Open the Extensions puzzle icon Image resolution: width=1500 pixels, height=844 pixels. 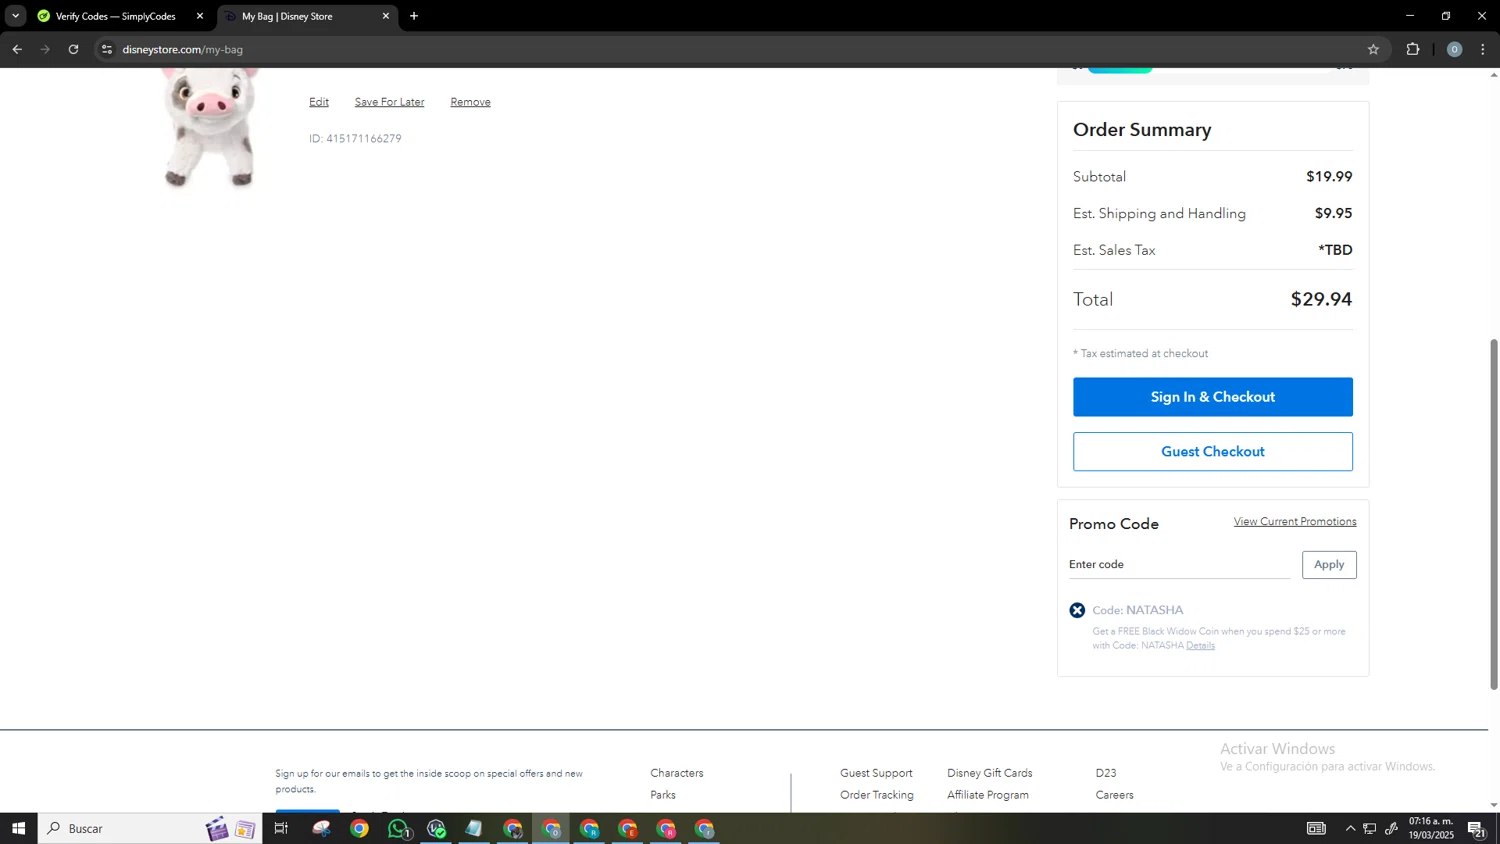[x=1413, y=49]
